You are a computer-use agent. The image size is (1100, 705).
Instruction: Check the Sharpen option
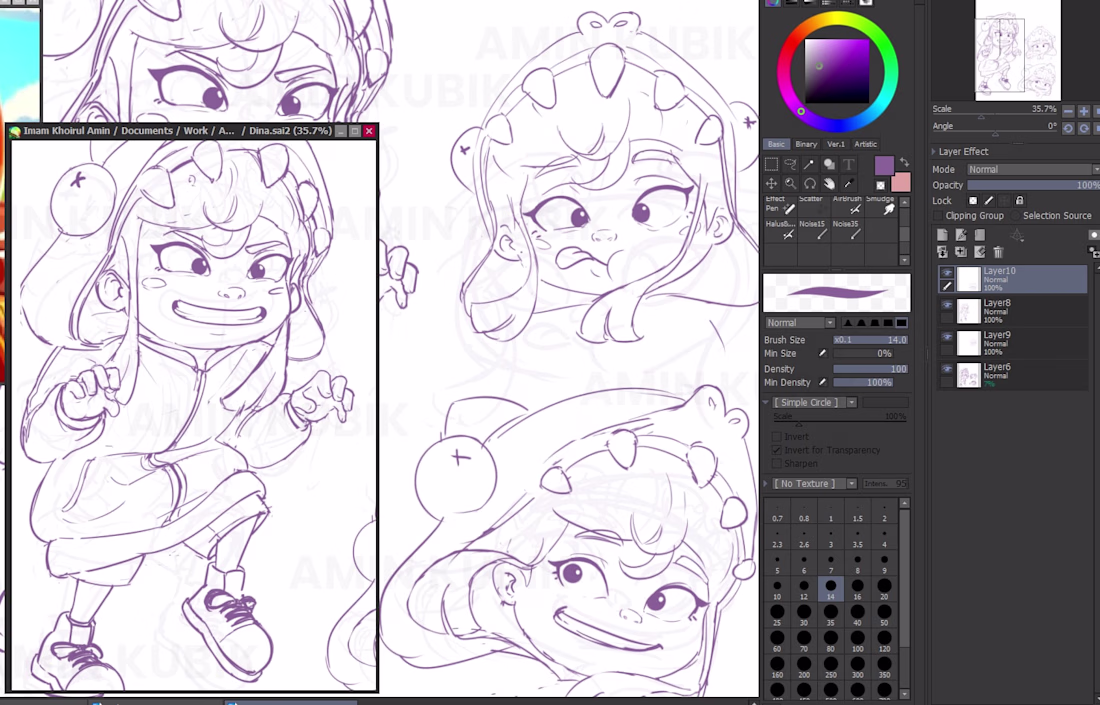tap(777, 464)
